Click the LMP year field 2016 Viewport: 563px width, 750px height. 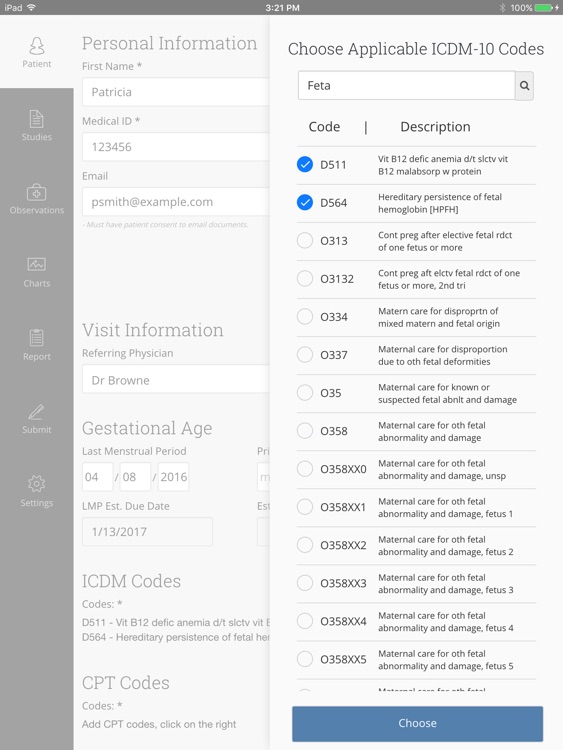click(174, 477)
